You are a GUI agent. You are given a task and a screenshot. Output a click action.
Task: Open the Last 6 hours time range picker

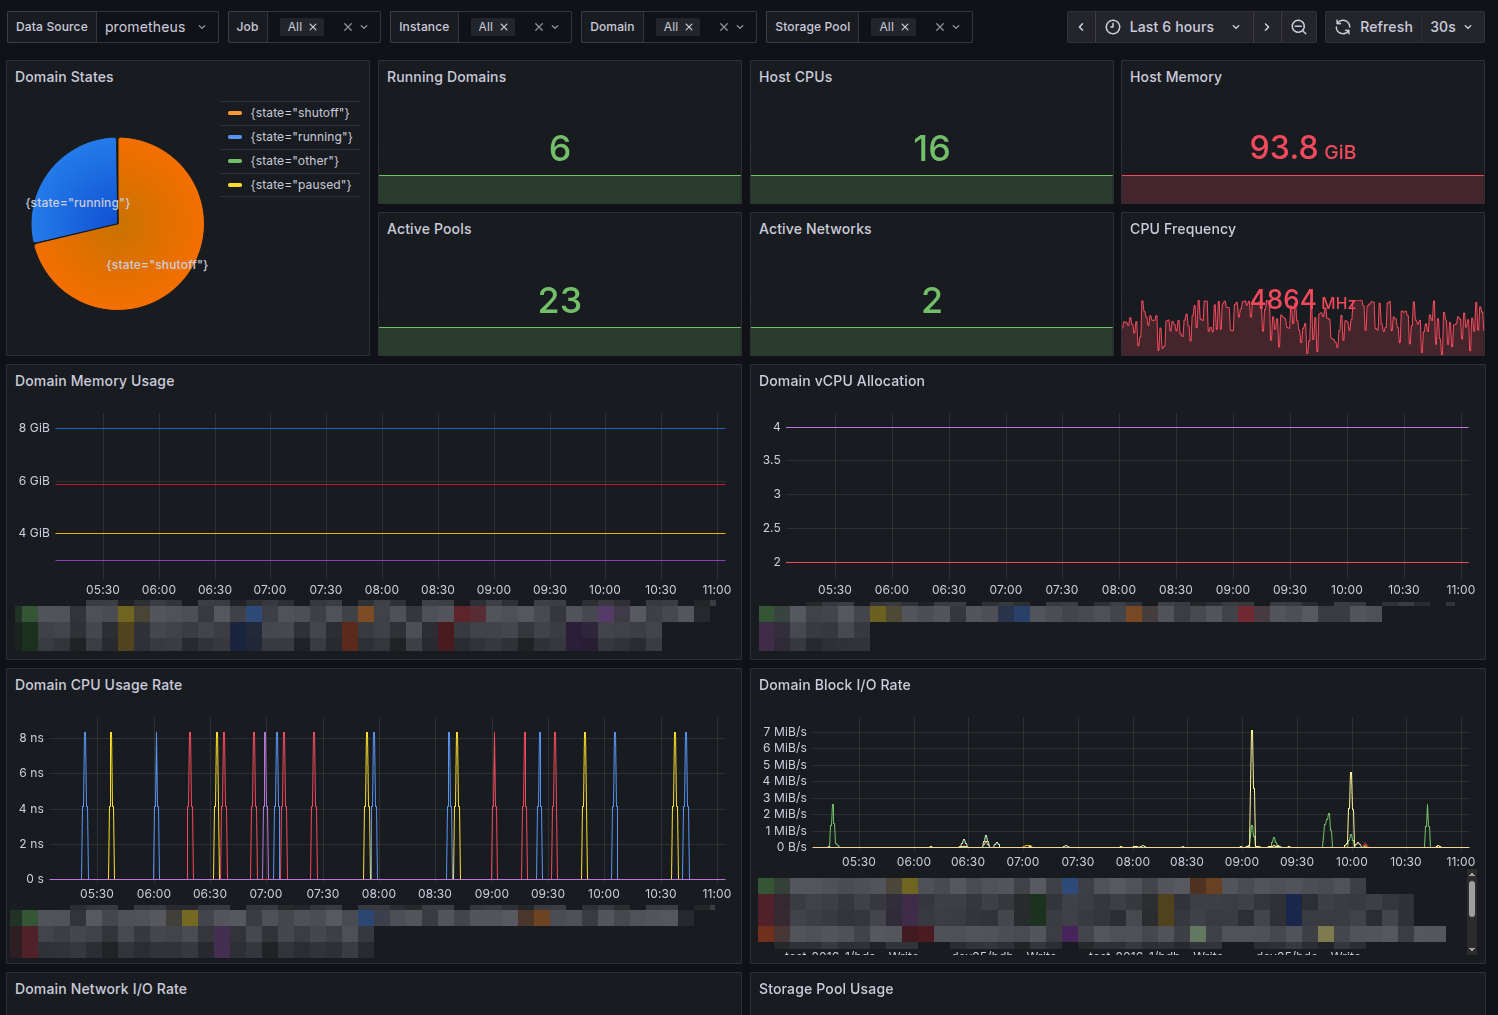[1172, 27]
